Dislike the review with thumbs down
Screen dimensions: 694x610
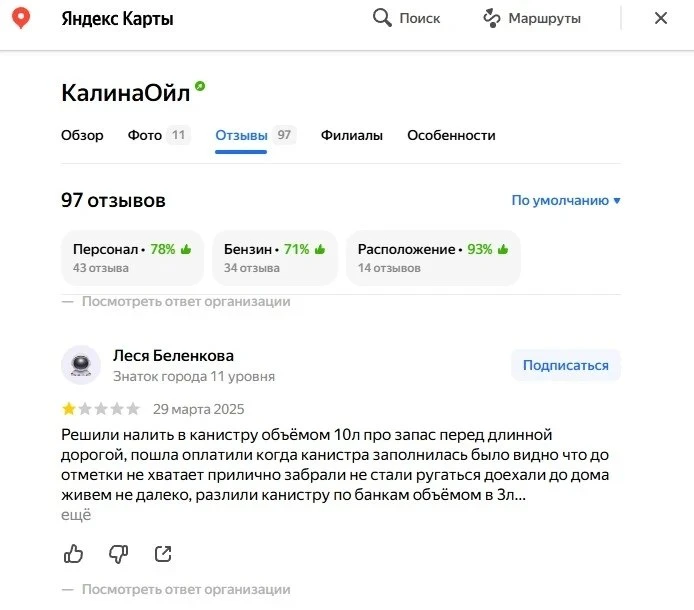[x=118, y=553]
